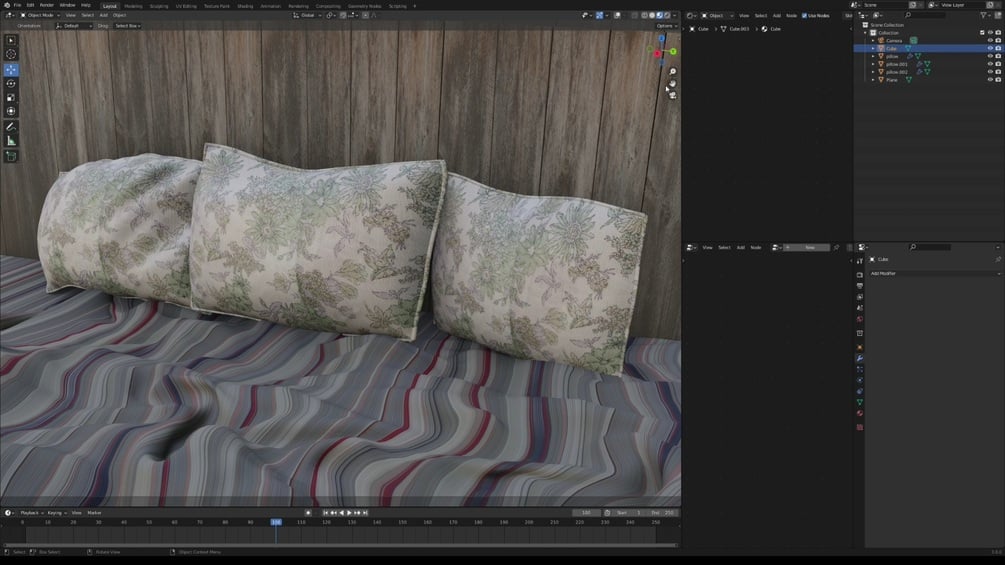1005x565 pixels.
Task: Open the Particle properties tab
Action: click(860, 370)
